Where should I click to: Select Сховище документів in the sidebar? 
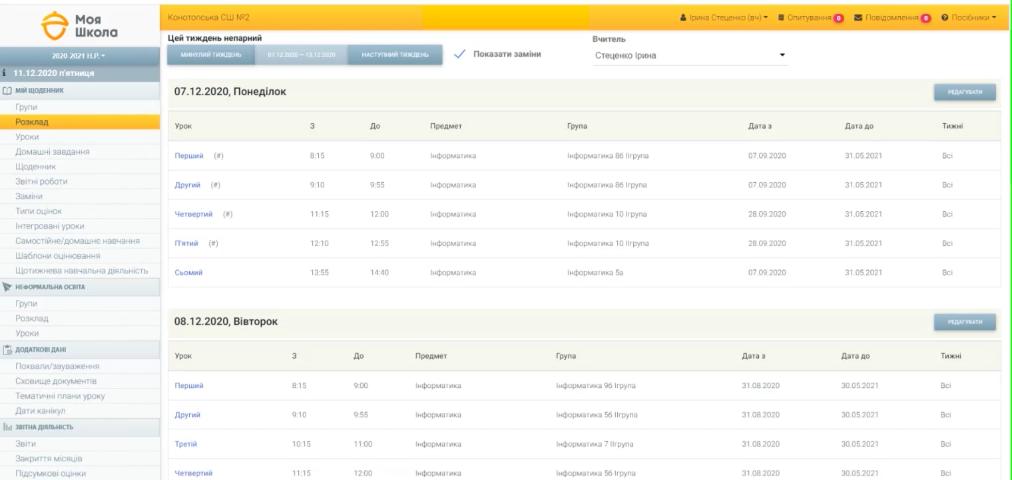pyautogui.click(x=56, y=381)
